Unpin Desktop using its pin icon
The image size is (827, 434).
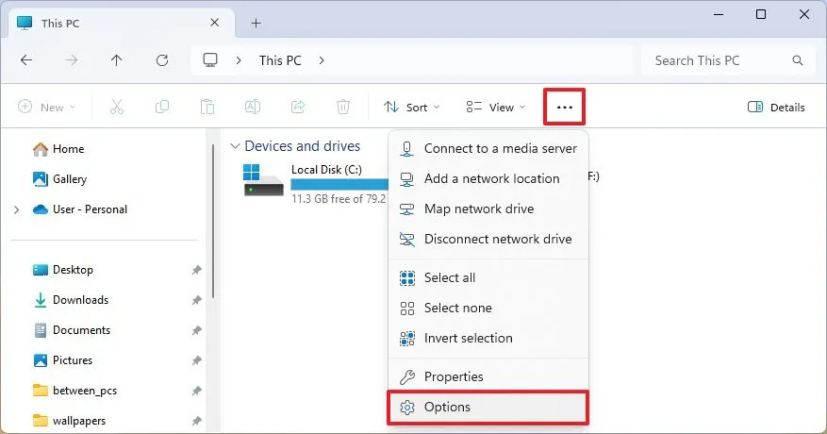pos(196,270)
